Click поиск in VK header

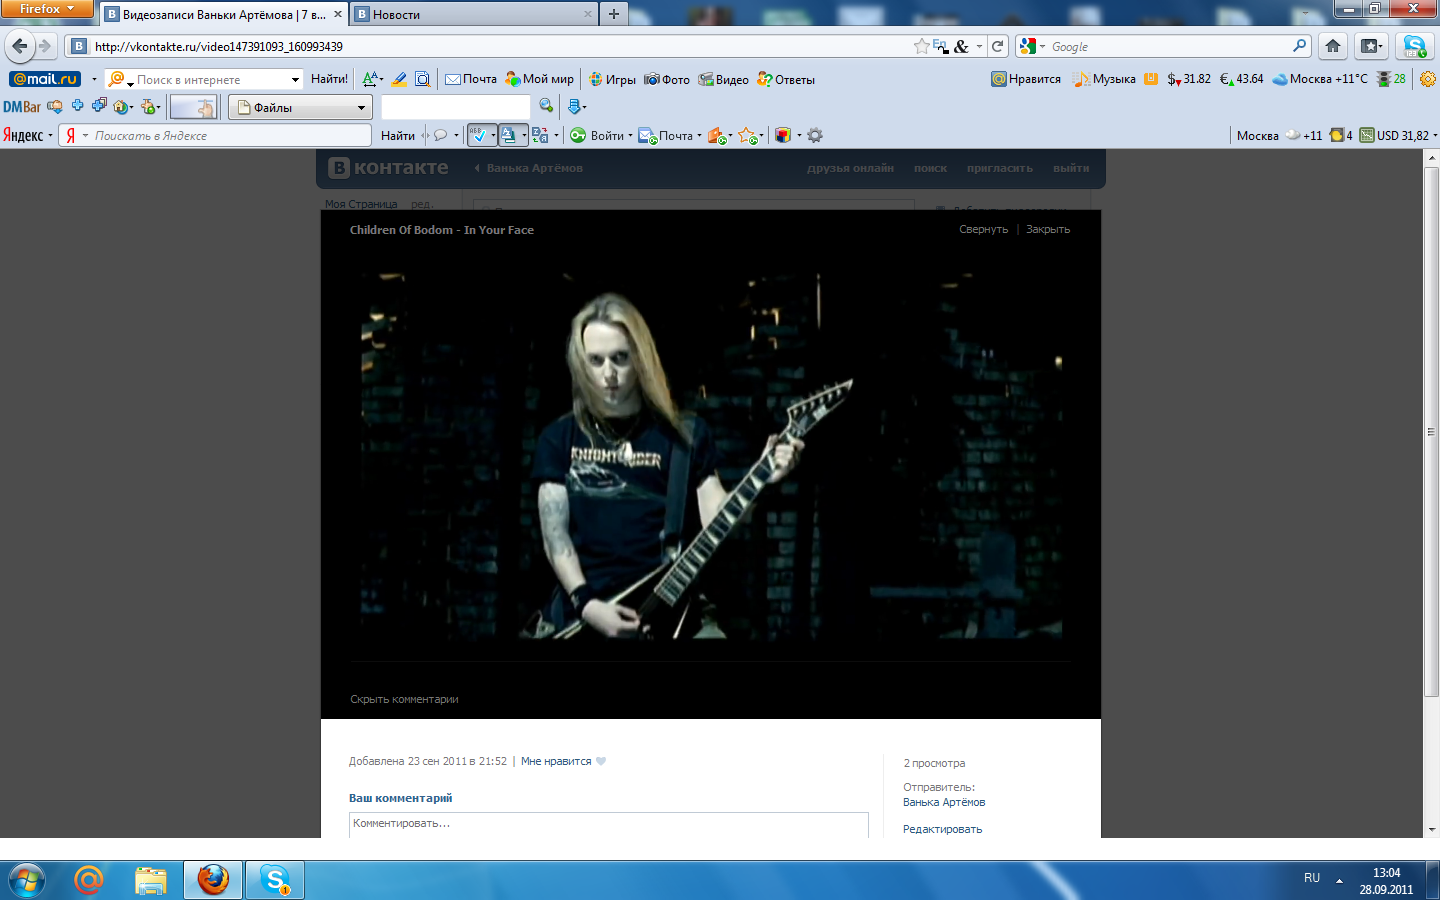[x=930, y=168]
